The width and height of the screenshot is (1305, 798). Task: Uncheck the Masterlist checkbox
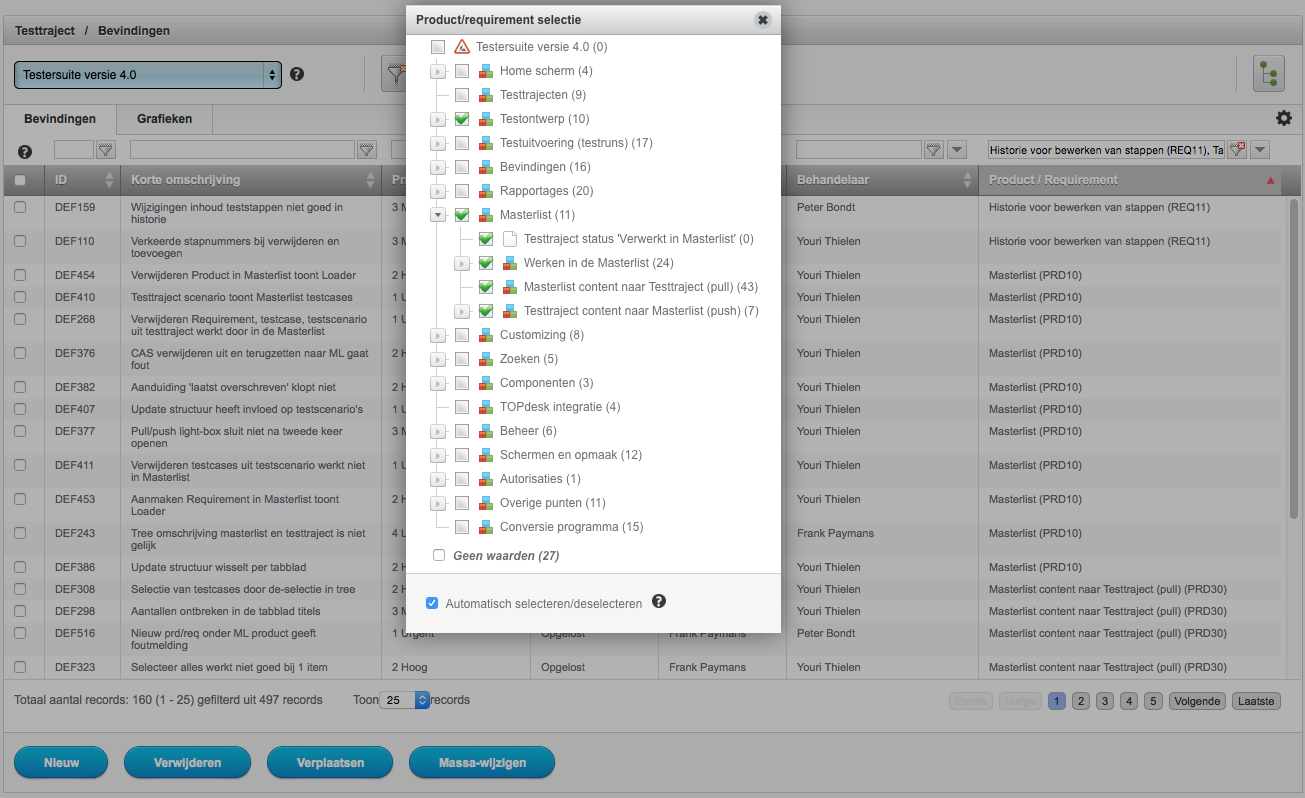coord(462,215)
